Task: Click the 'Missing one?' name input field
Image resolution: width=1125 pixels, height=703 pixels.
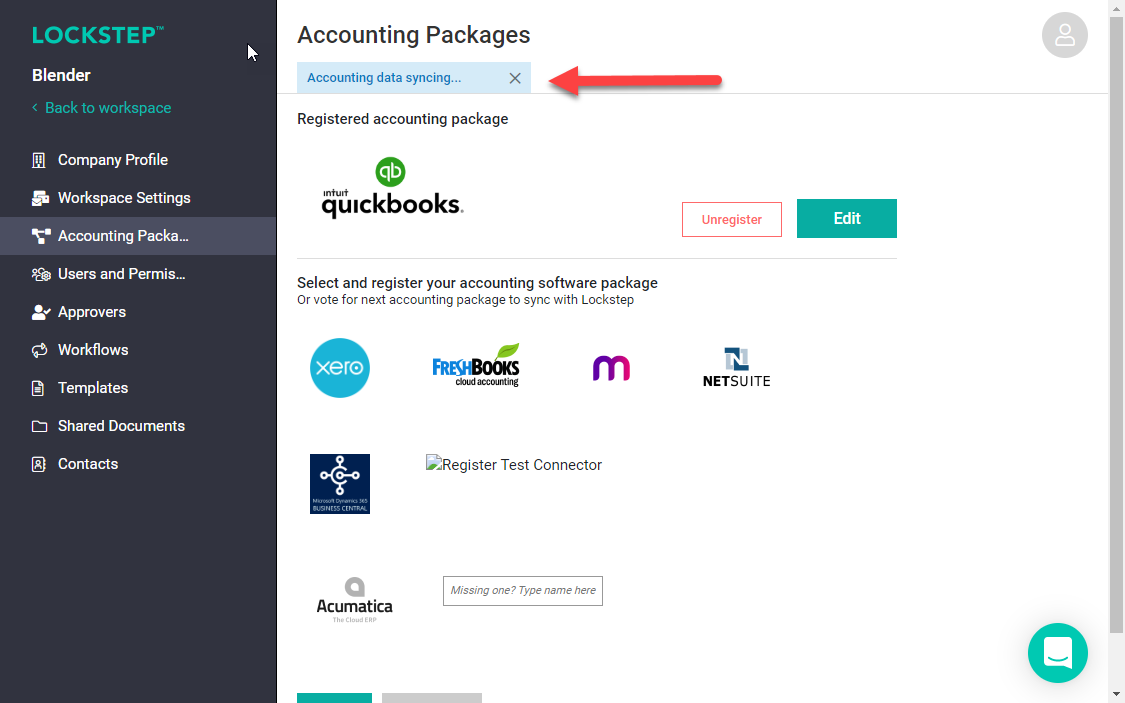Action: point(522,591)
